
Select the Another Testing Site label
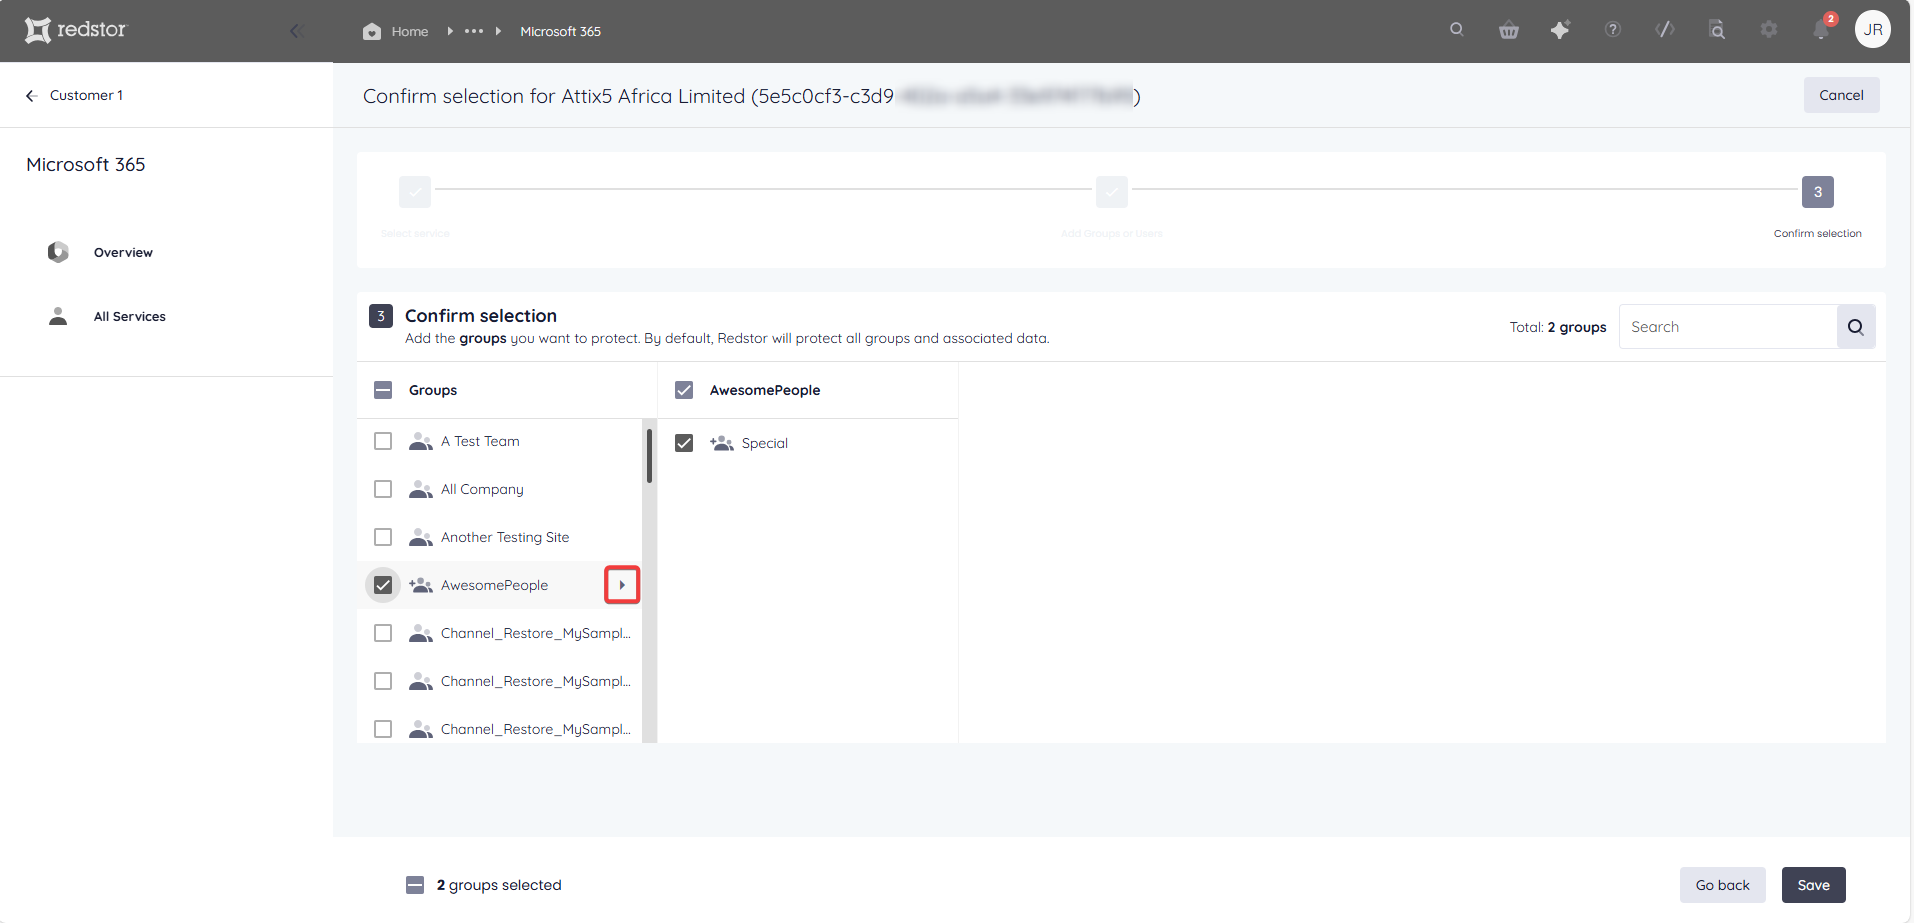click(505, 537)
